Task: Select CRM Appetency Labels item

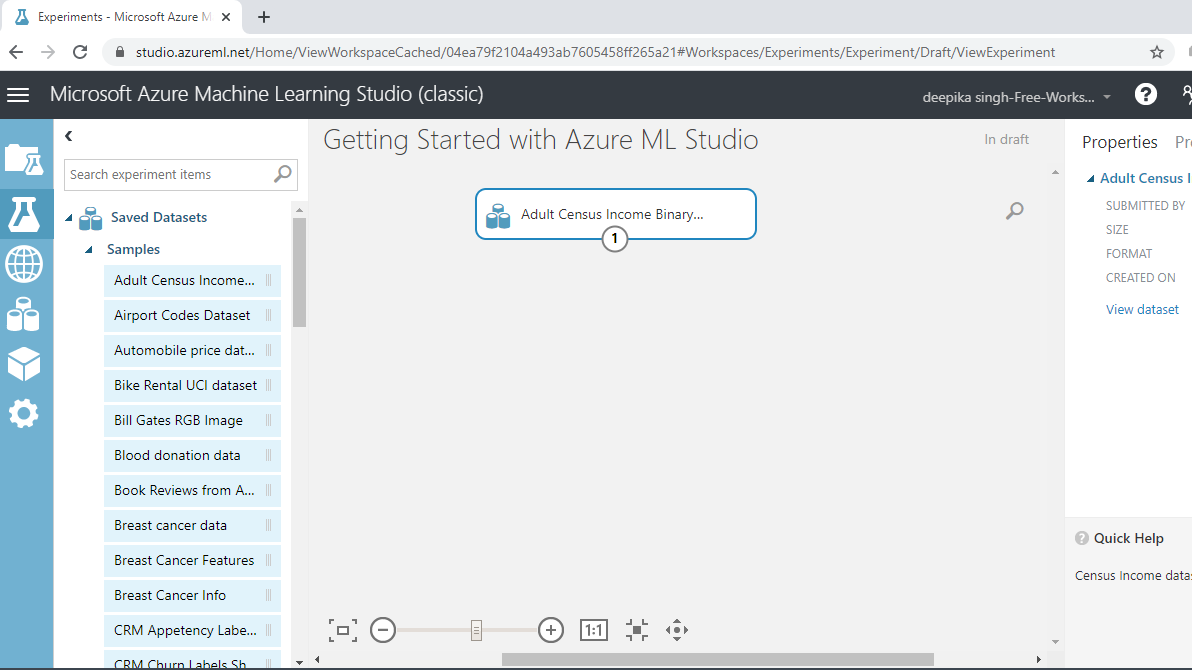Action: coord(192,630)
